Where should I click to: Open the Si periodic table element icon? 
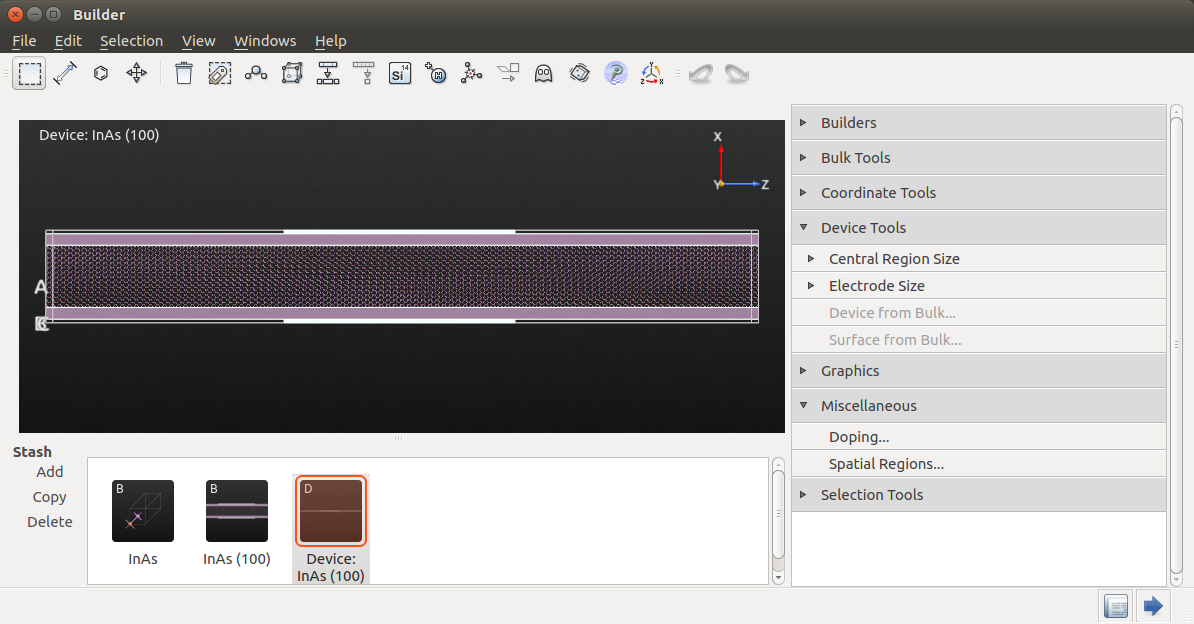(400, 73)
